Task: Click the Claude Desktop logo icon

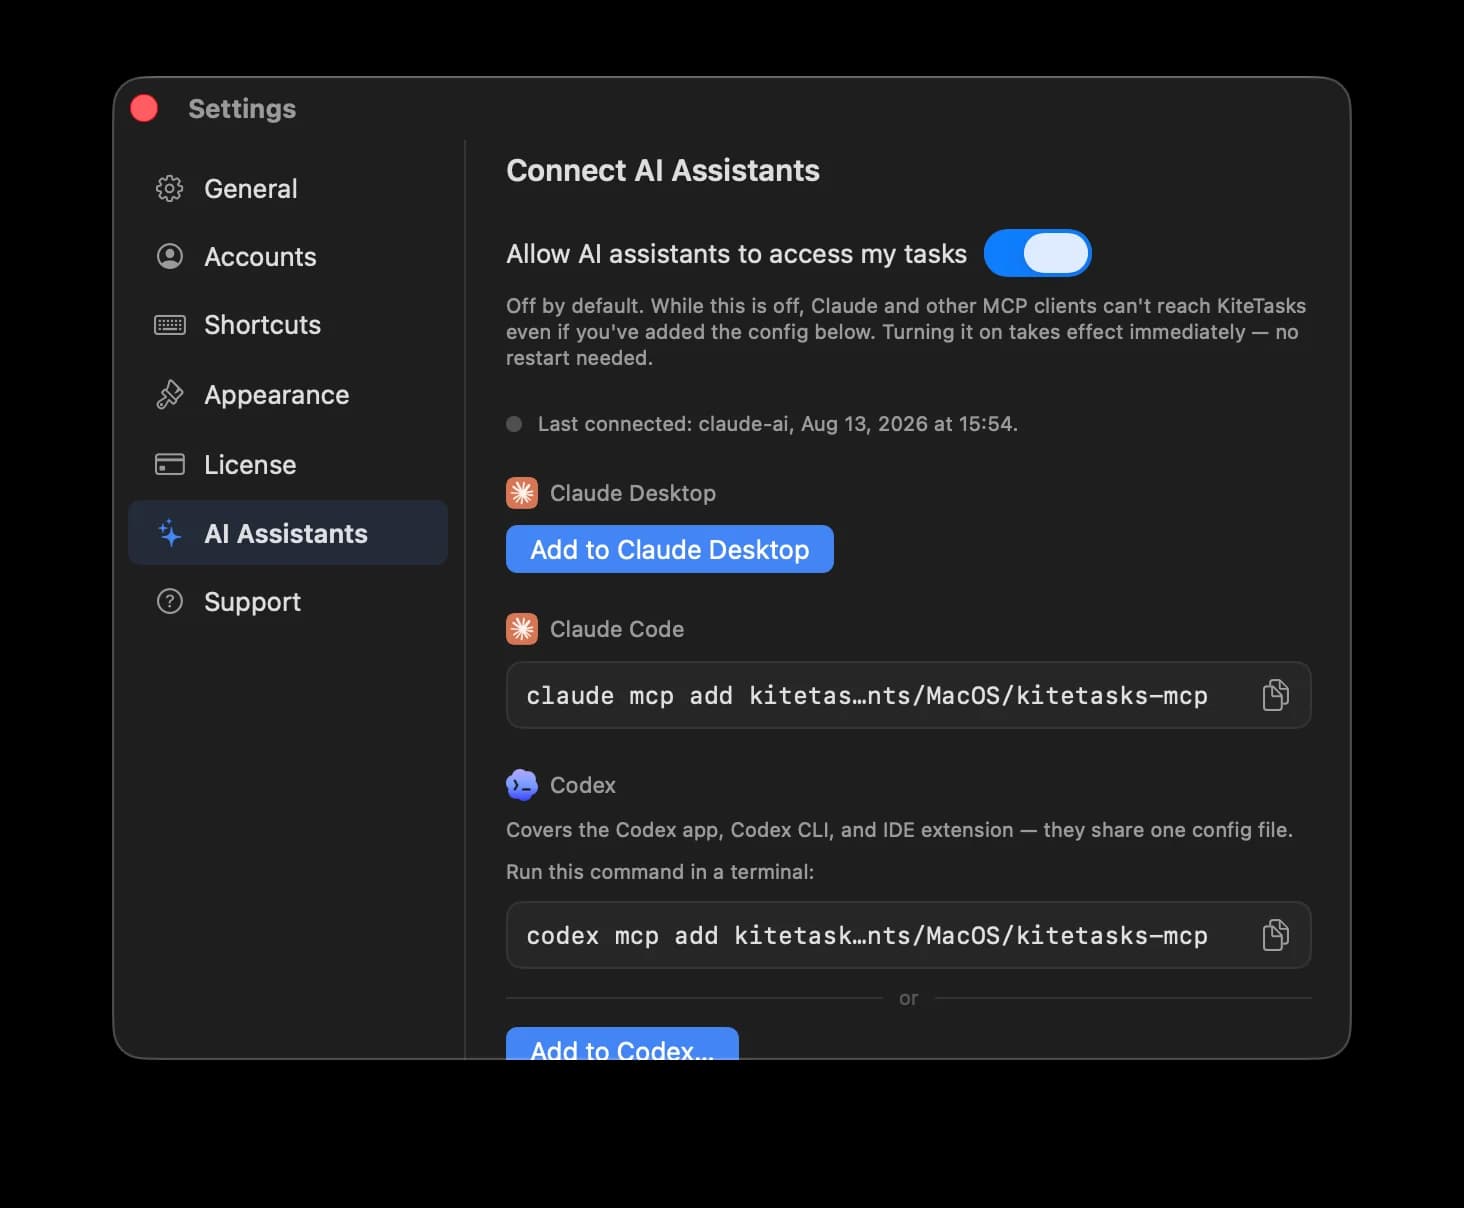Action: [x=522, y=492]
